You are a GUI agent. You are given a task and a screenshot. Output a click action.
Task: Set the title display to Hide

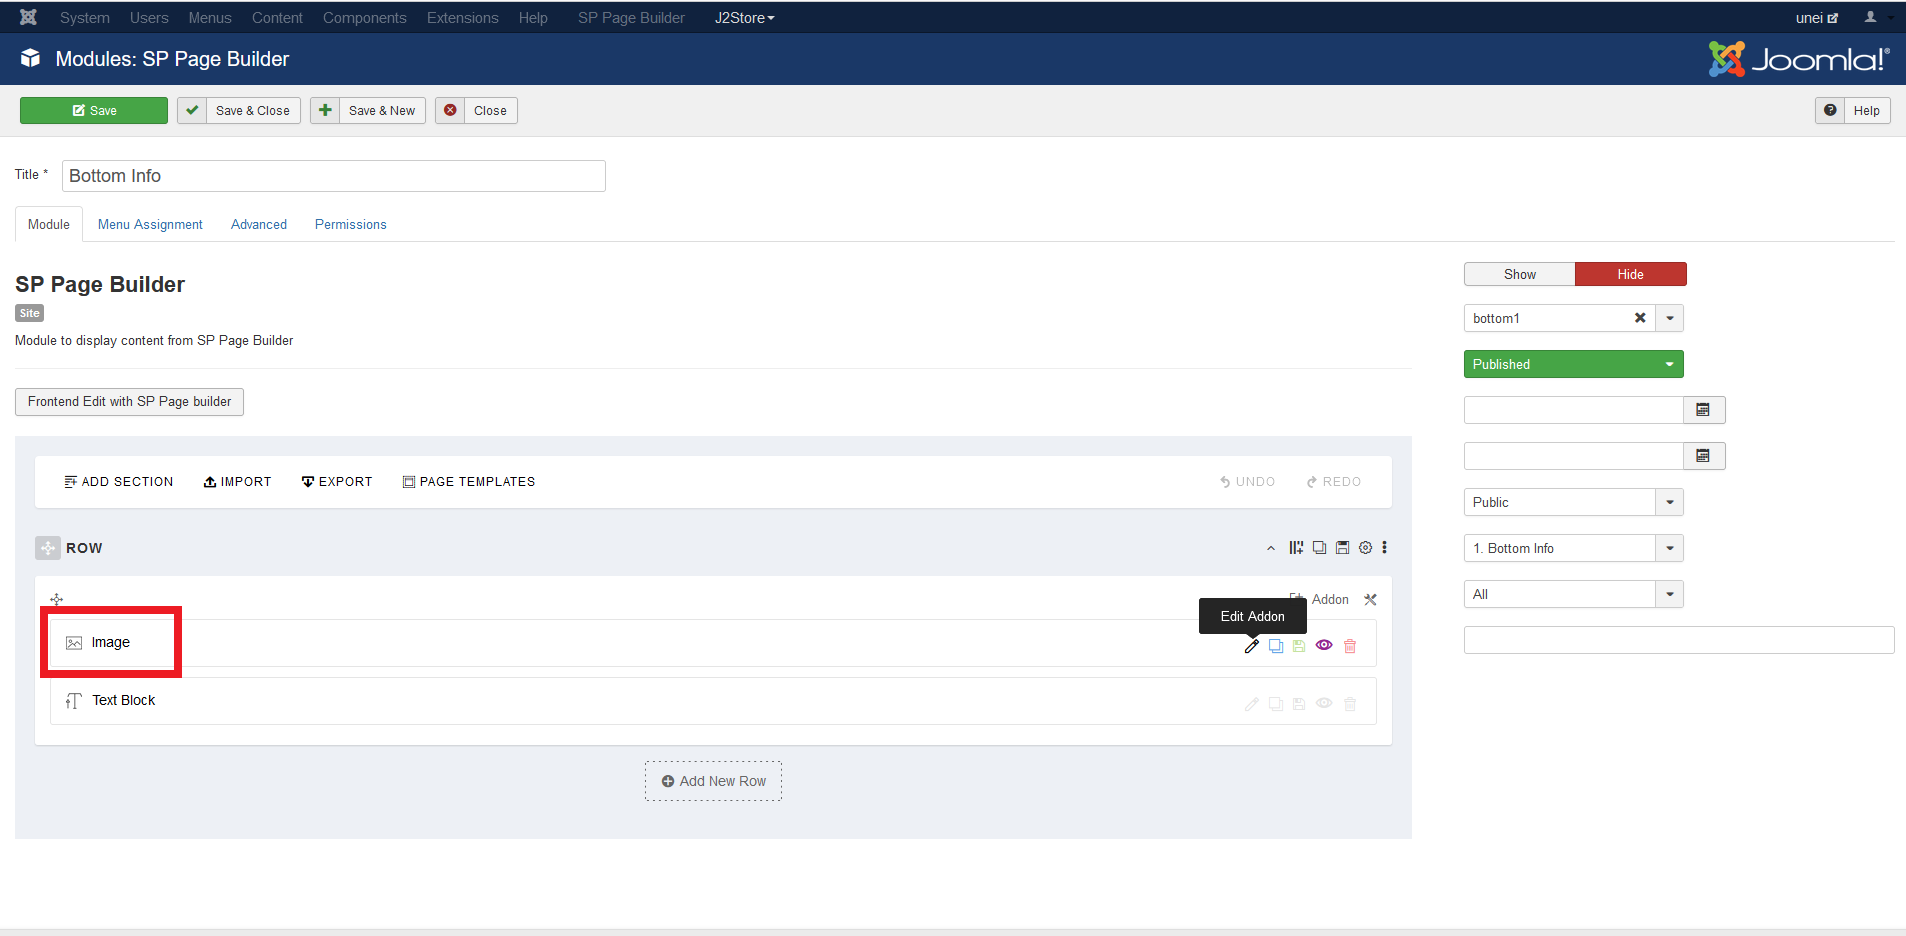(x=1630, y=274)
